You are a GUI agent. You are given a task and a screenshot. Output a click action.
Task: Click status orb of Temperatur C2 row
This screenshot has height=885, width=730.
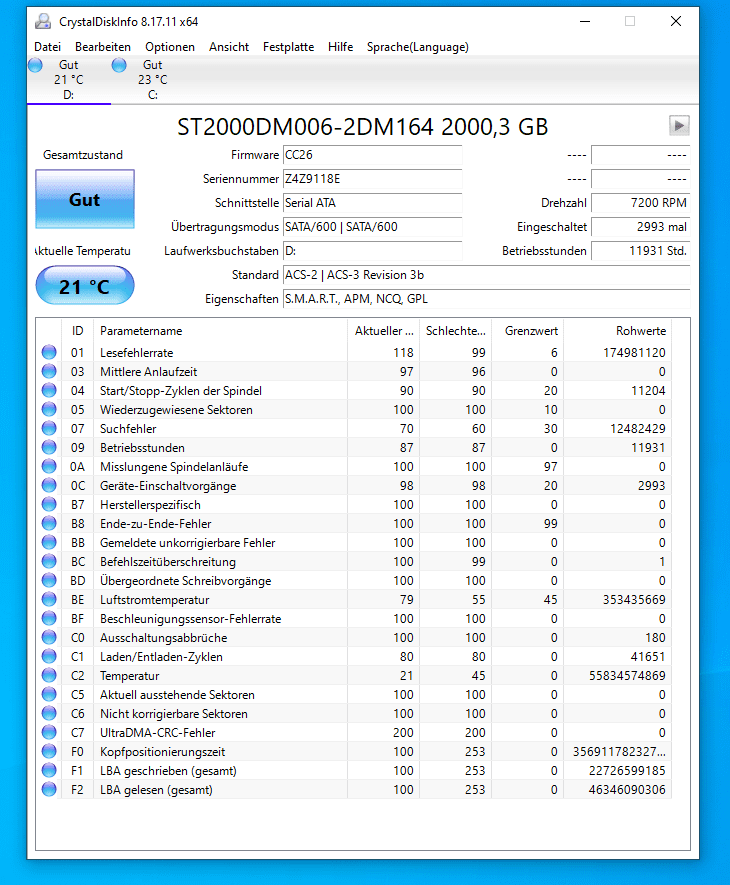49,676
